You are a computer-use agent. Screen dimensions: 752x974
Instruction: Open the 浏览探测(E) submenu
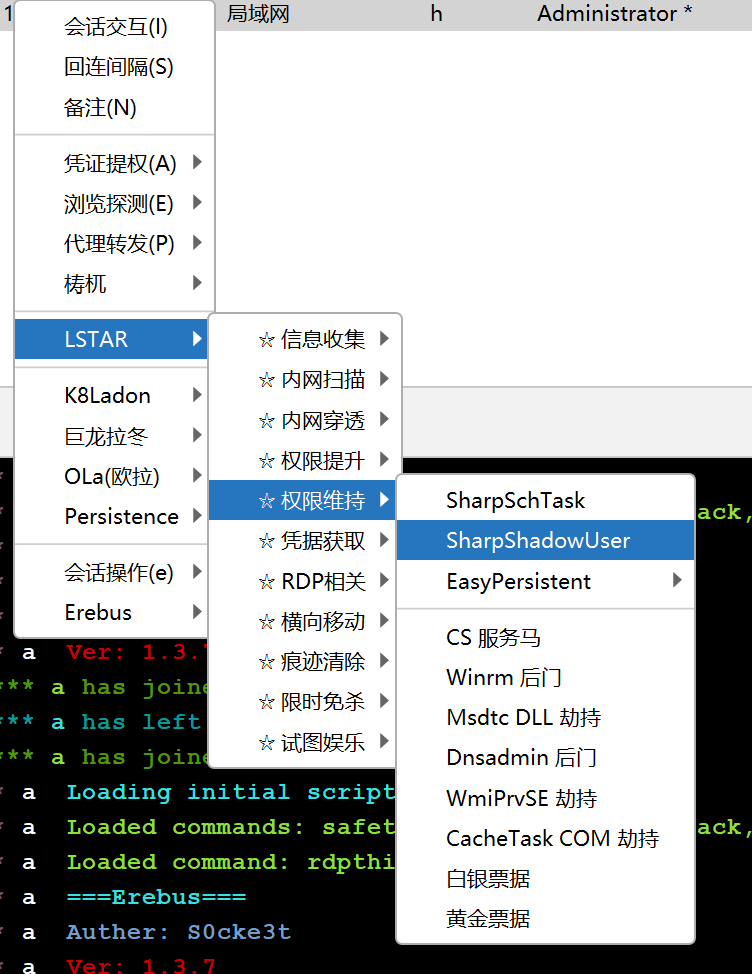[115, 203]
